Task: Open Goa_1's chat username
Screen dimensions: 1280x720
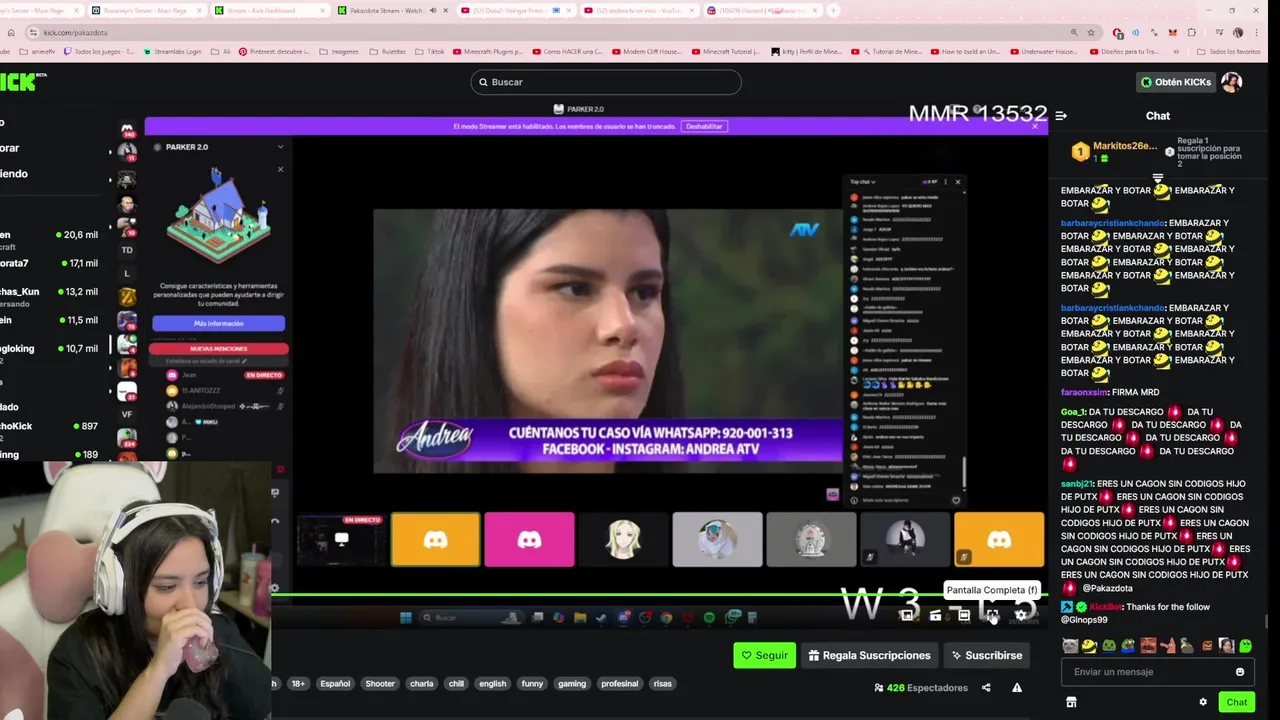Action: 1072,412
